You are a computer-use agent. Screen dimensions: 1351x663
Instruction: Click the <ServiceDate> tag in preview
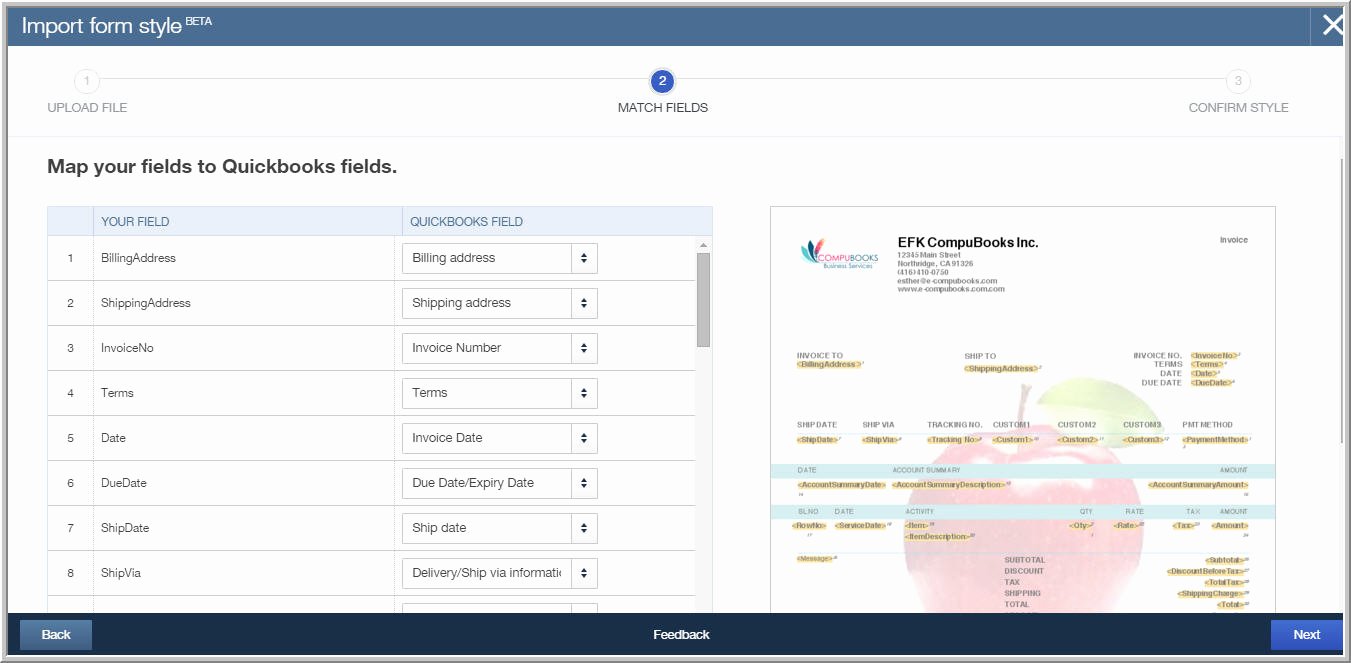[x=860, y=526]
